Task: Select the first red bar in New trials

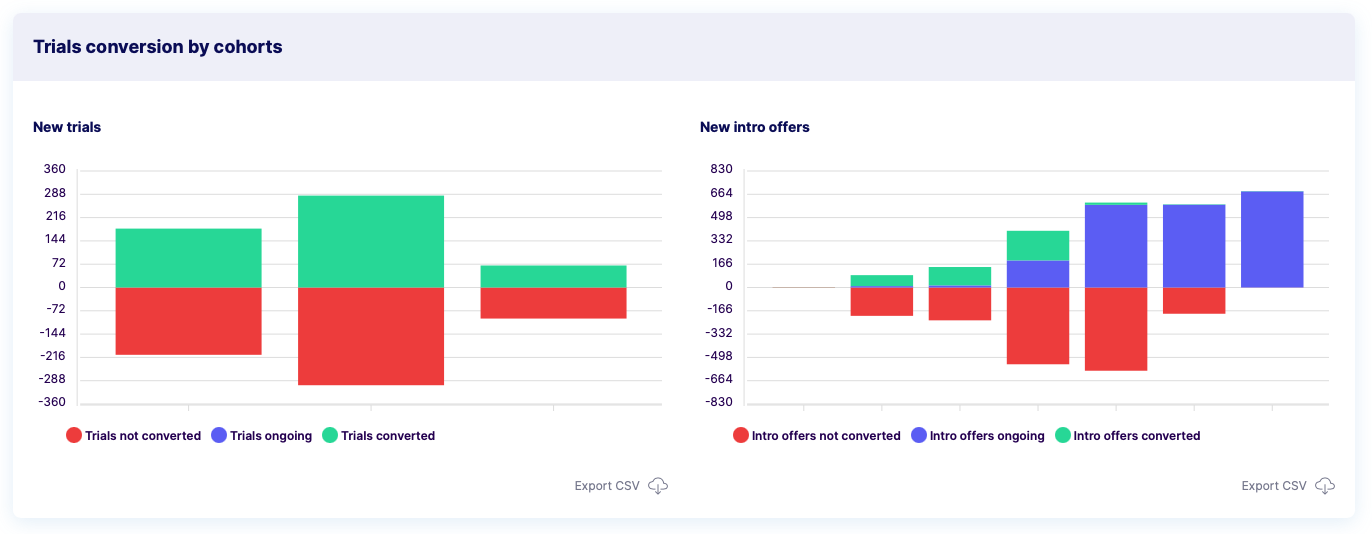Action: tap(188, 321)
